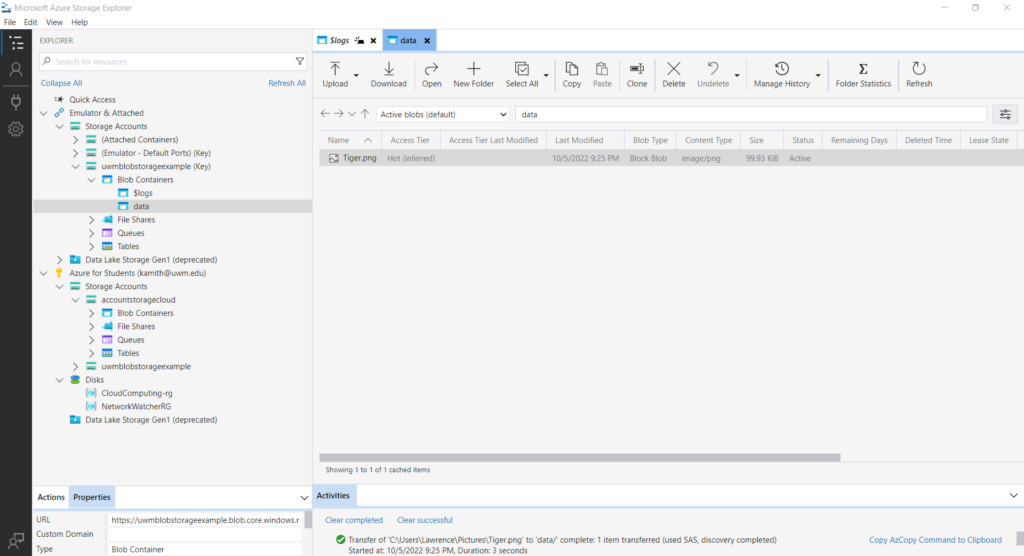
Task: Collapse the Actions/Properties panel chevron
Action: pos(304,497)
